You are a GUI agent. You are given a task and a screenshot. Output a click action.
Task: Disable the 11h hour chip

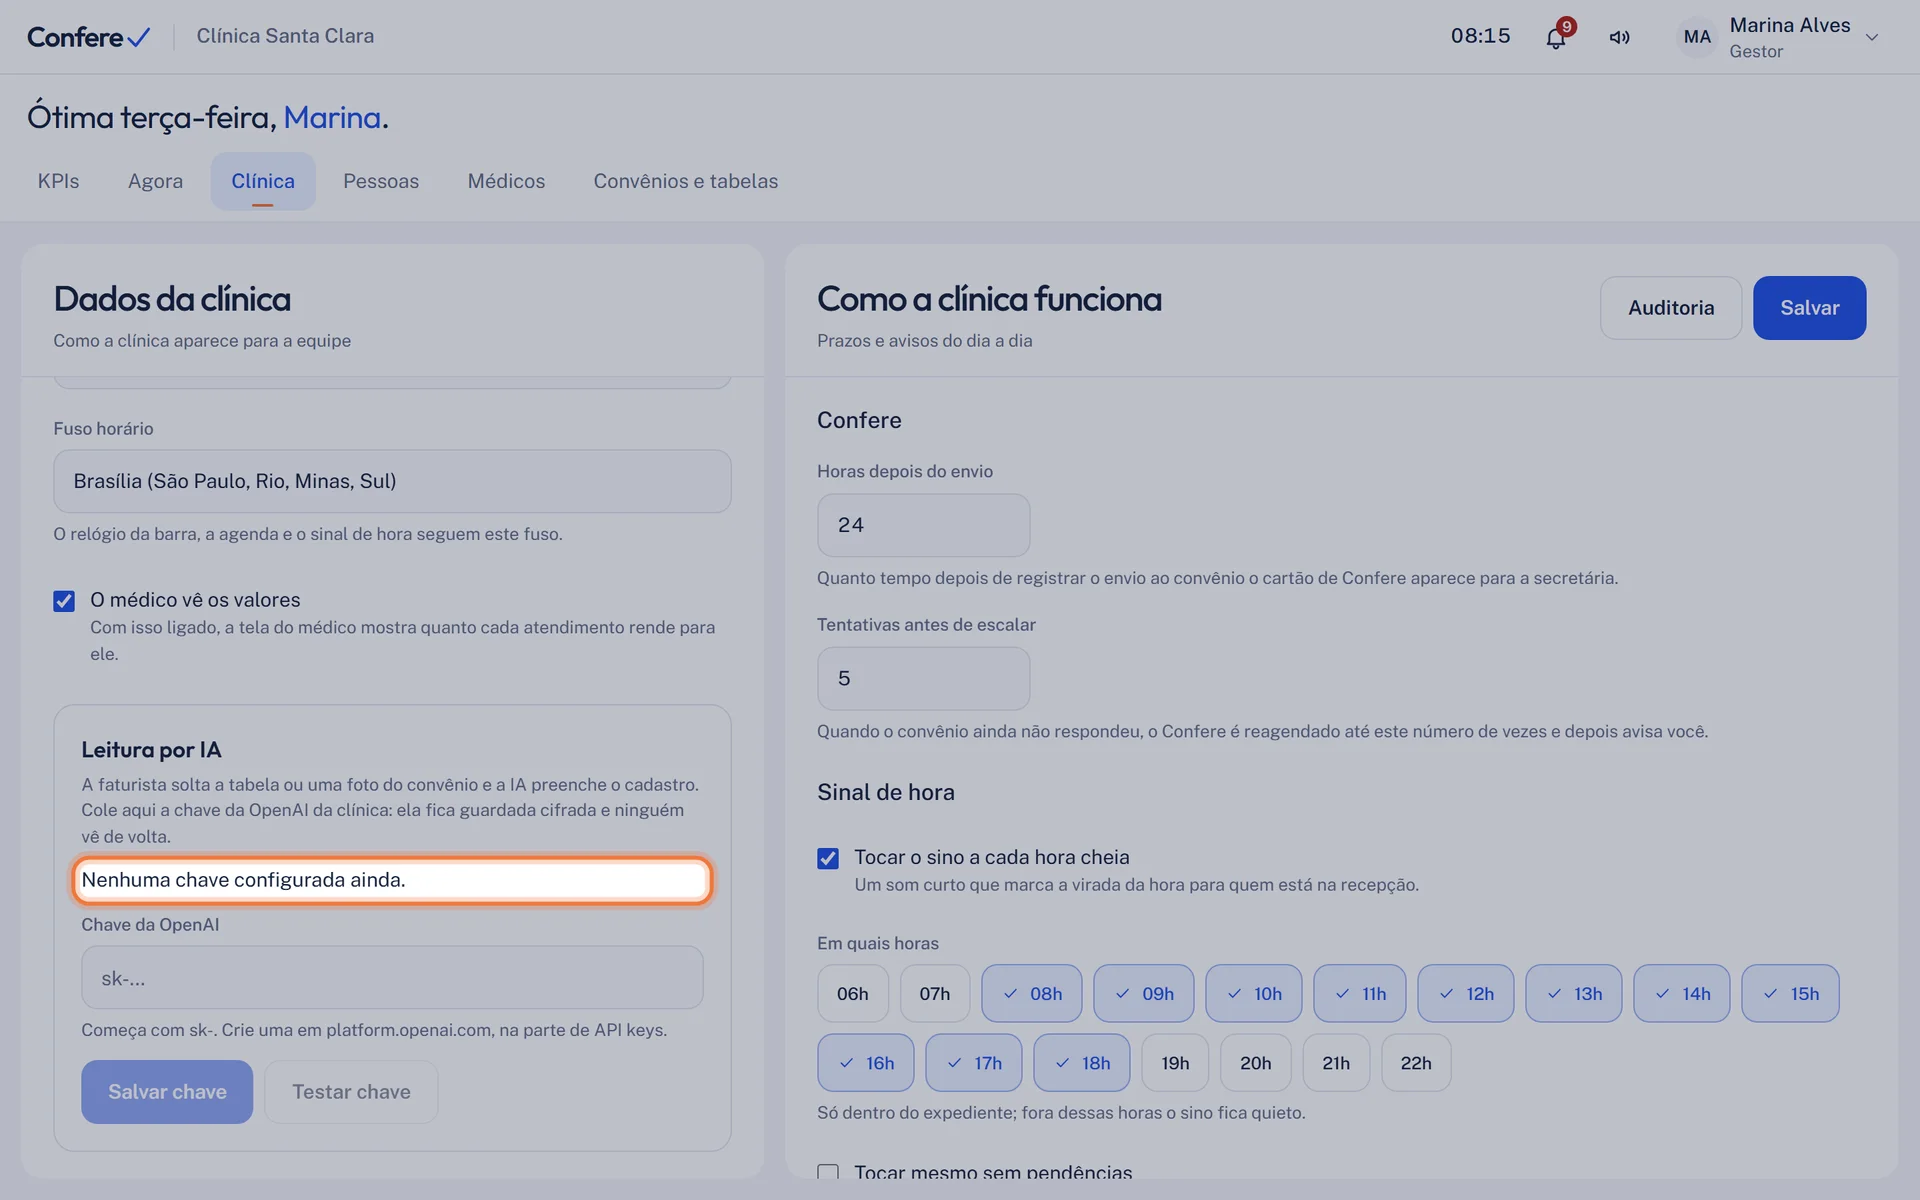[1360, 993]
